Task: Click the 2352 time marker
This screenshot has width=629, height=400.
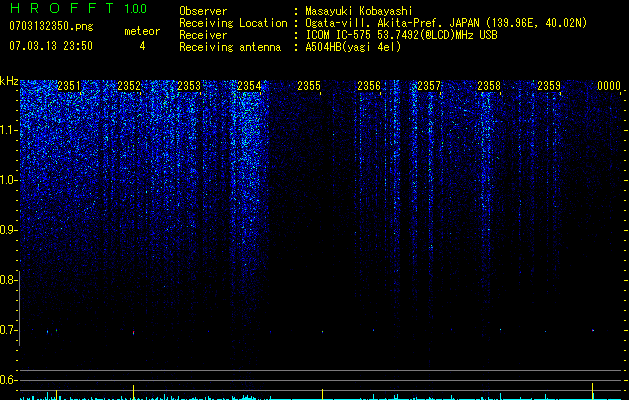Action: click(x=129, y=86)
